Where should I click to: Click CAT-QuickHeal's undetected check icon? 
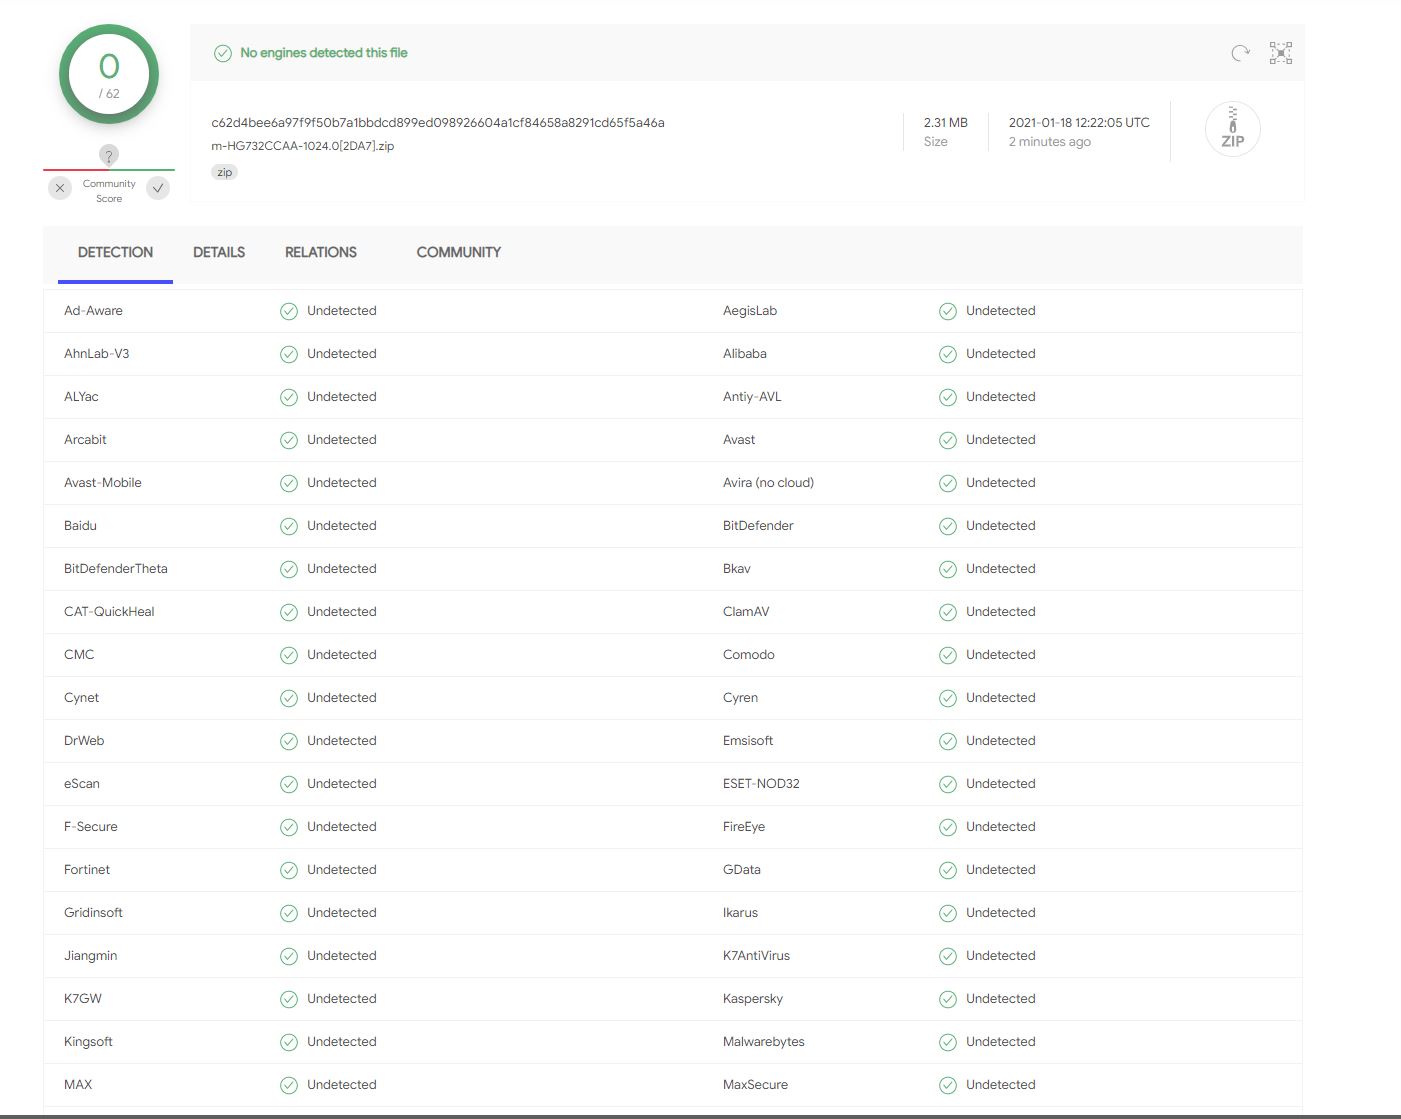point(289,612)
